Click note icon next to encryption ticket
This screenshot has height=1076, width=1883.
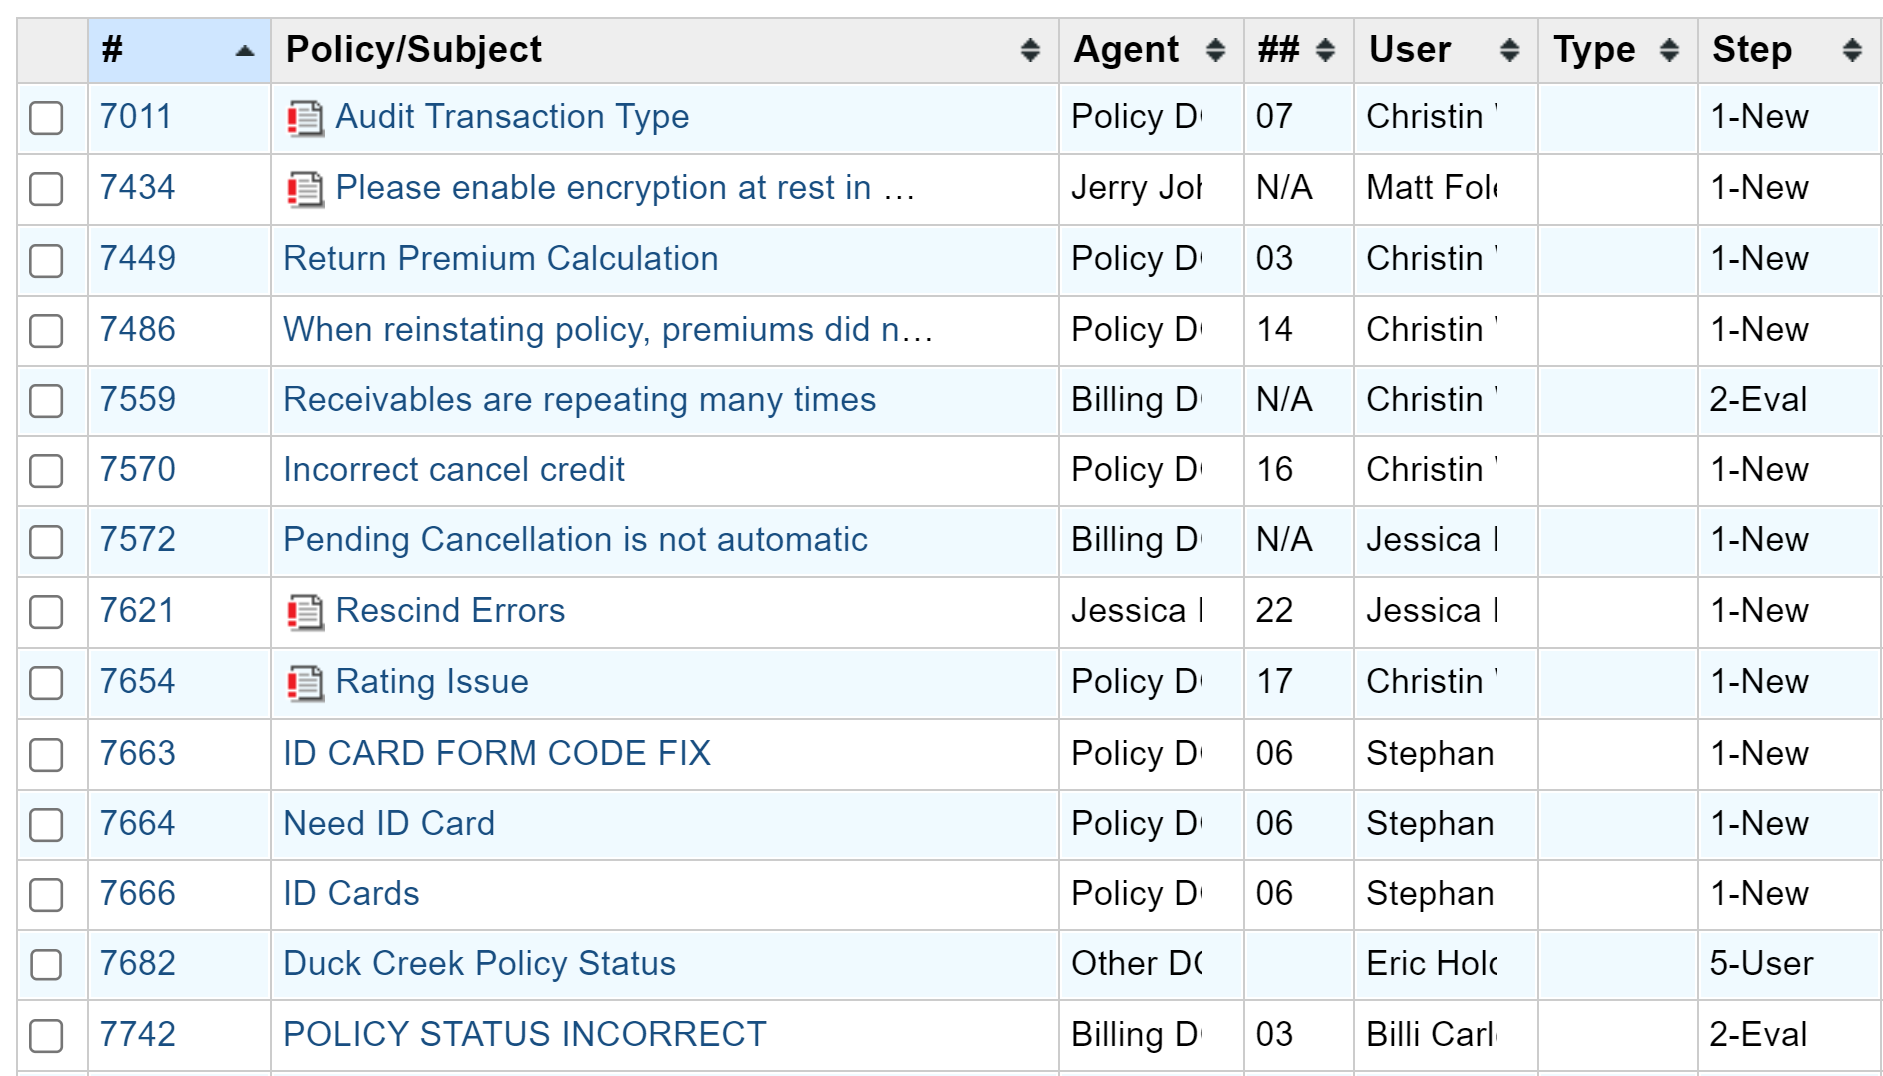click(x=305, y=189)
